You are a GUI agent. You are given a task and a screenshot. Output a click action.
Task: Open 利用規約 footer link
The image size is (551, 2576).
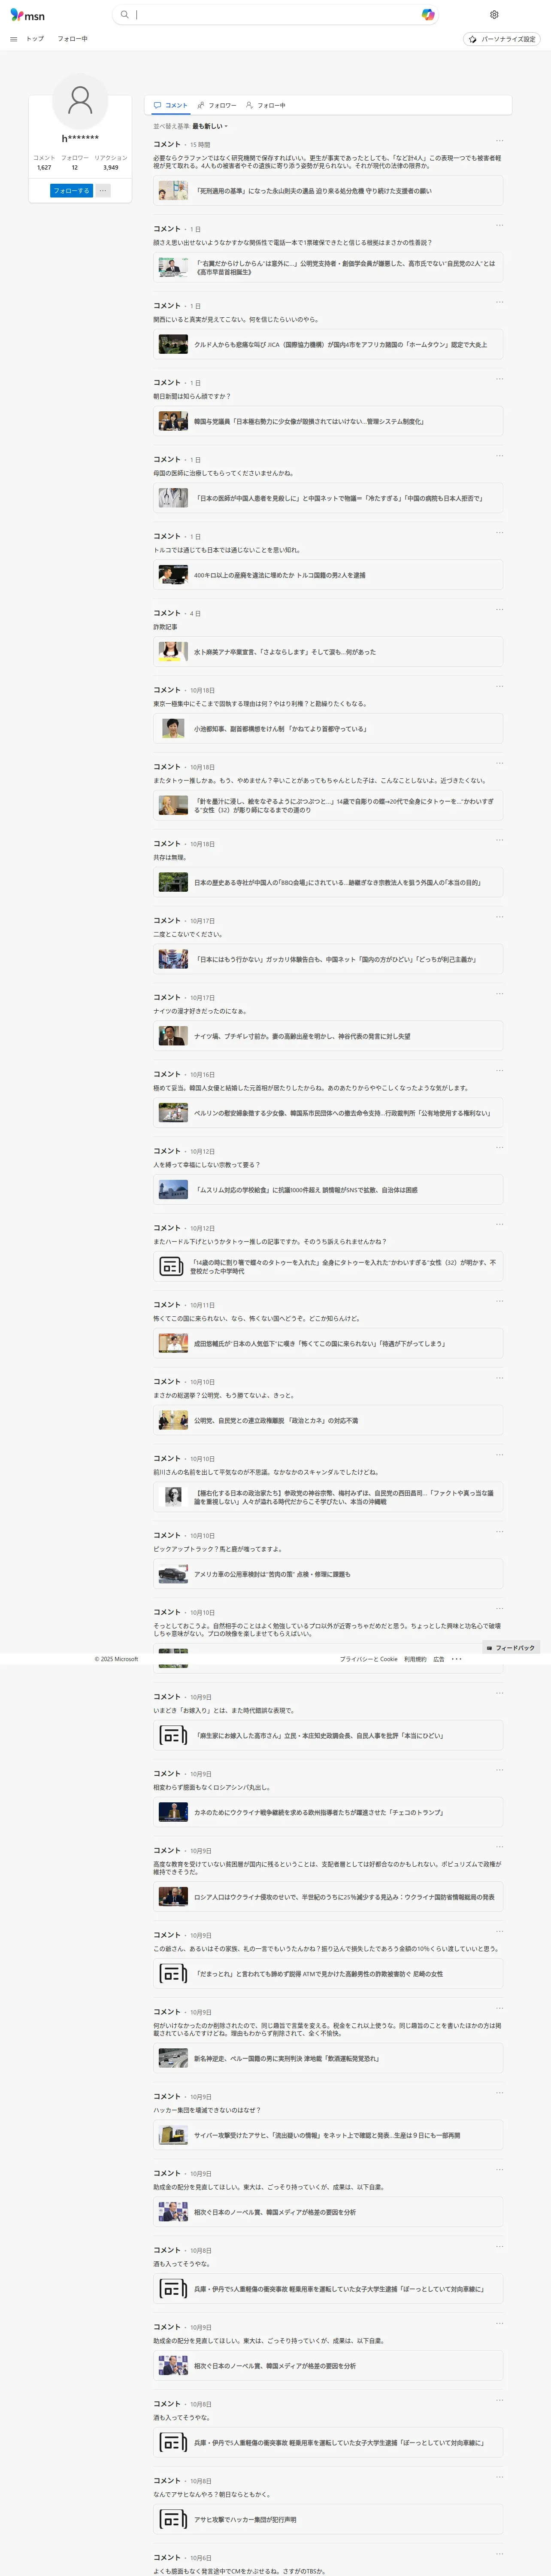pos(415,1659)
